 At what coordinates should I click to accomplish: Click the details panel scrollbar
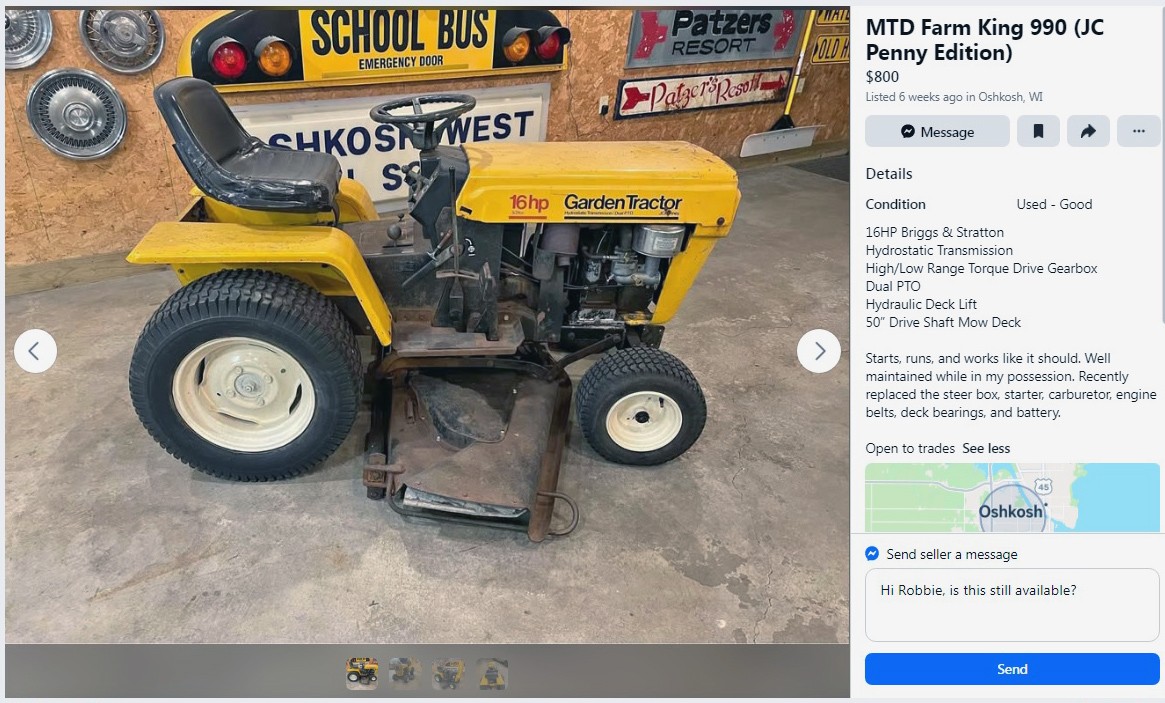1162,167
